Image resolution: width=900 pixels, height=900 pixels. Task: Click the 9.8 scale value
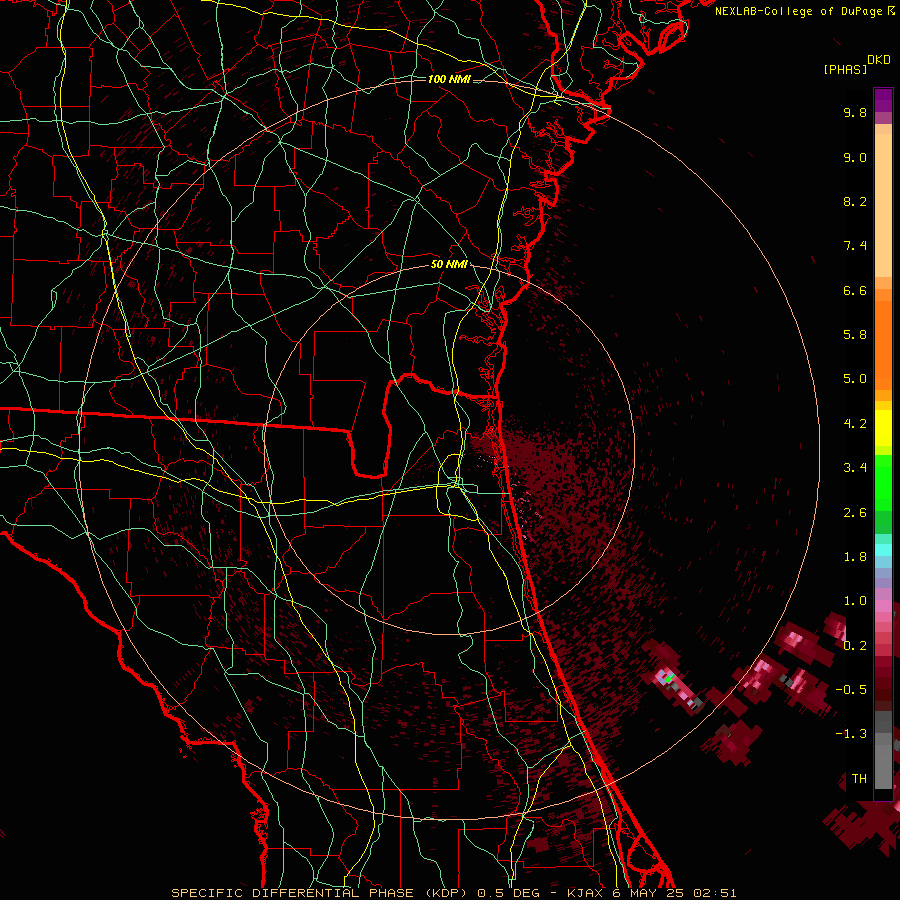pyautogui.click(x=855, y=112)
